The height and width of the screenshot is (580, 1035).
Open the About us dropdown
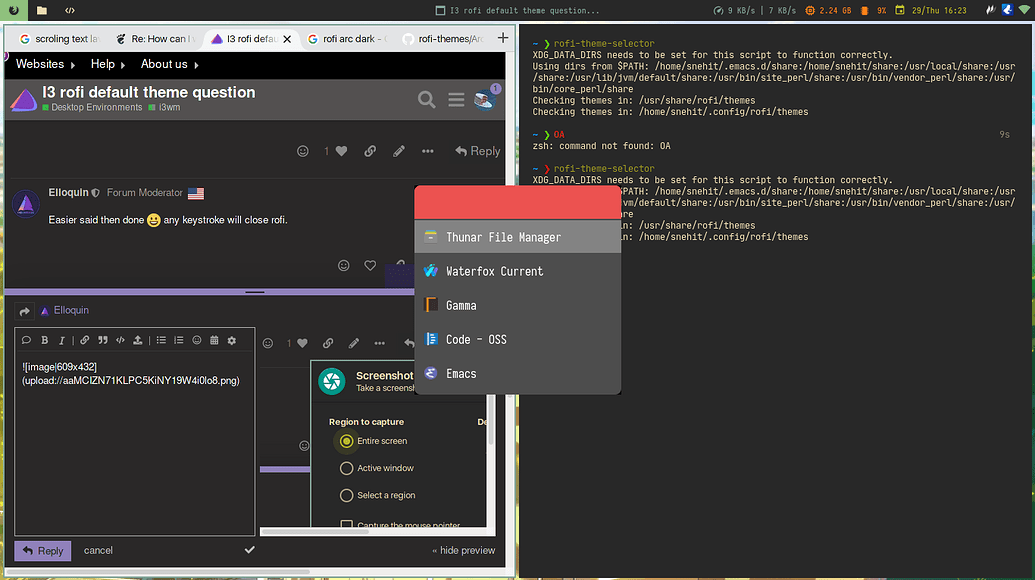coord(164,63)
